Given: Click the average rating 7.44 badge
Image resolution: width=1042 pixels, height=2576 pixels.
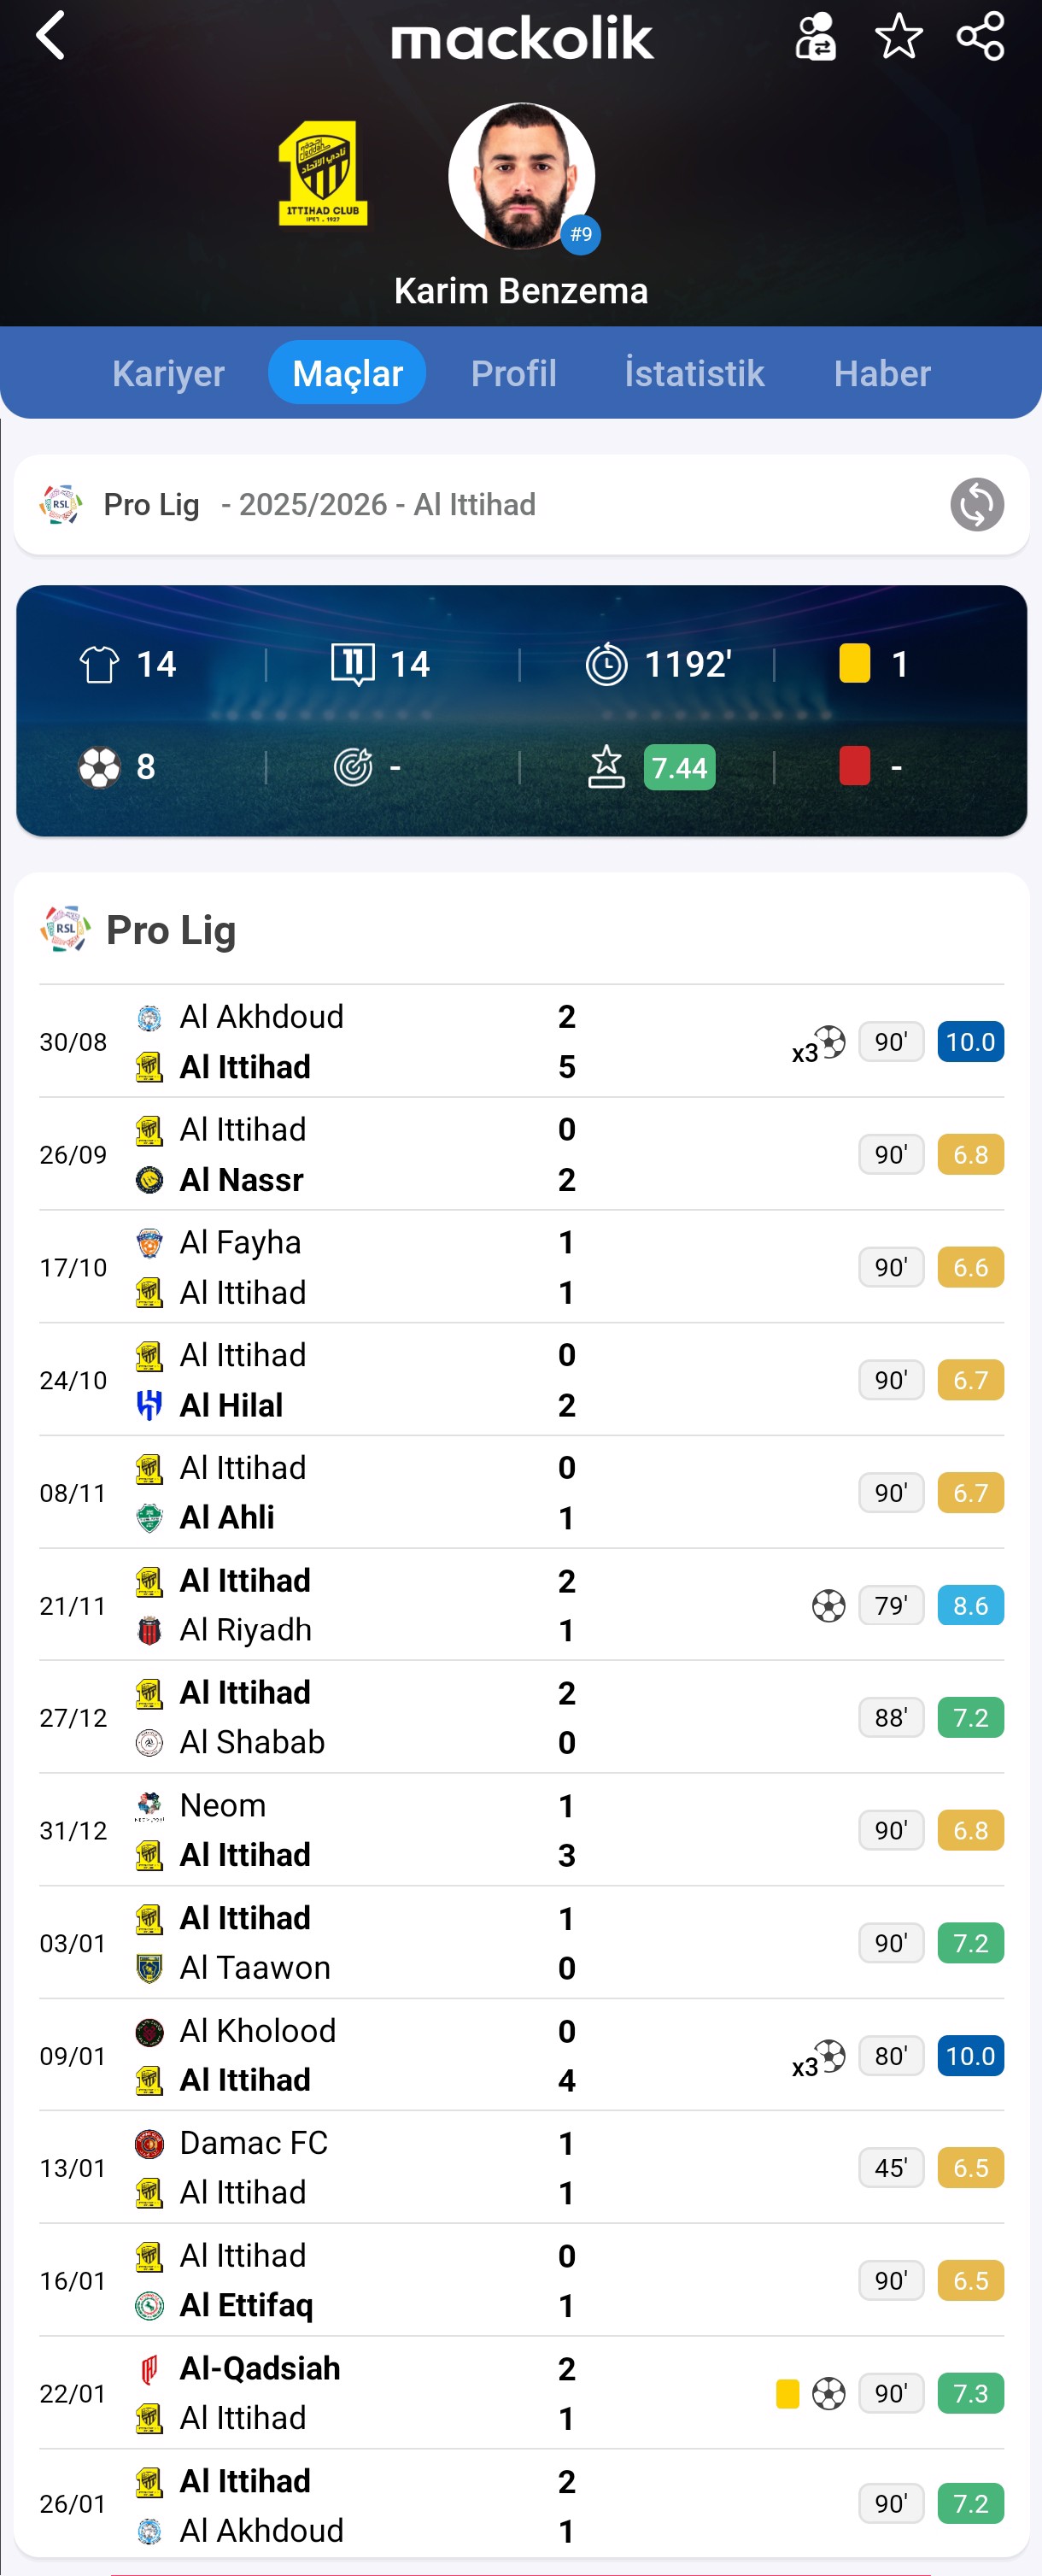Looking at the screenshot, I should point(679,768).
